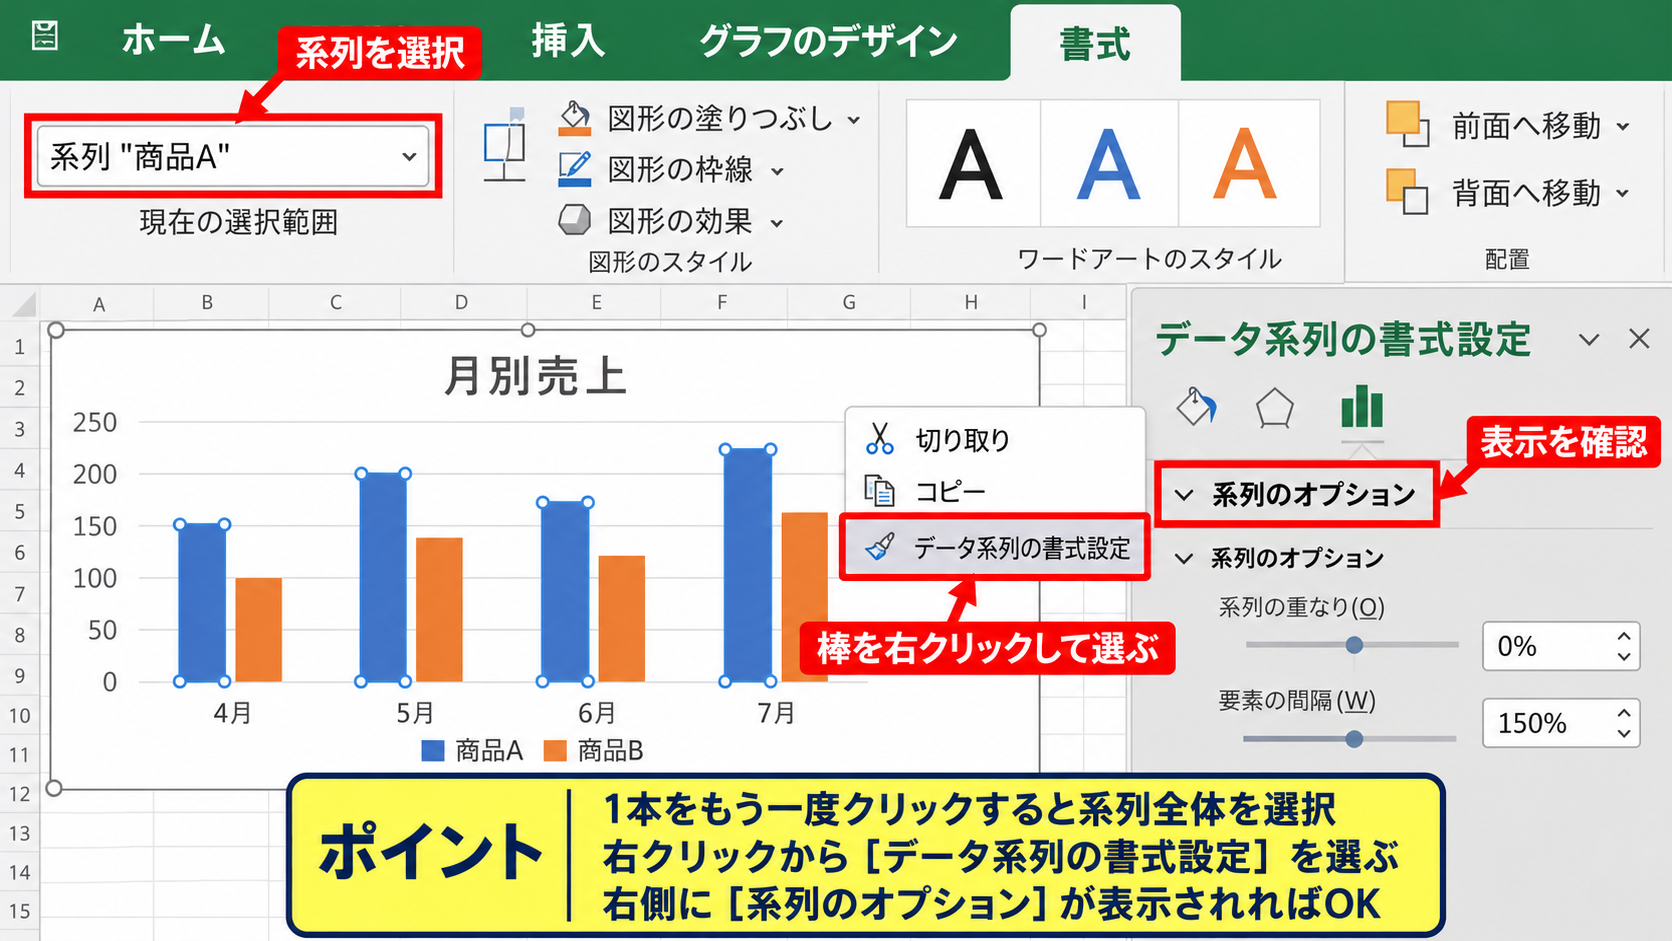Expand the 前面へ移動 dropdown arrow
The height and width of the screenshot is (941, 1672).
pos(1623,127)
